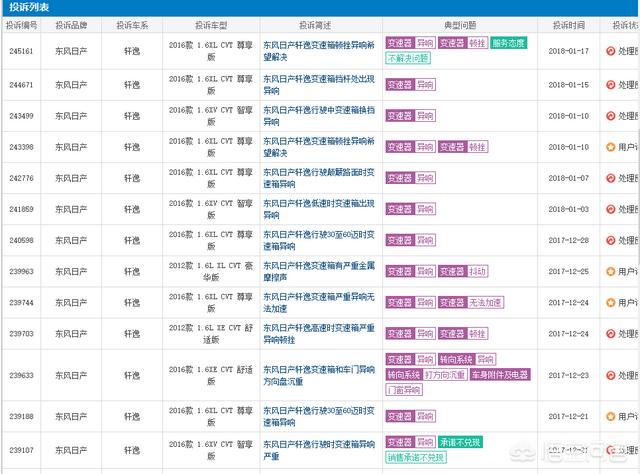This screenshot has width=640, height=474.
Task: Click the red status icon for complaint 241859
Action: pos(610,209)
